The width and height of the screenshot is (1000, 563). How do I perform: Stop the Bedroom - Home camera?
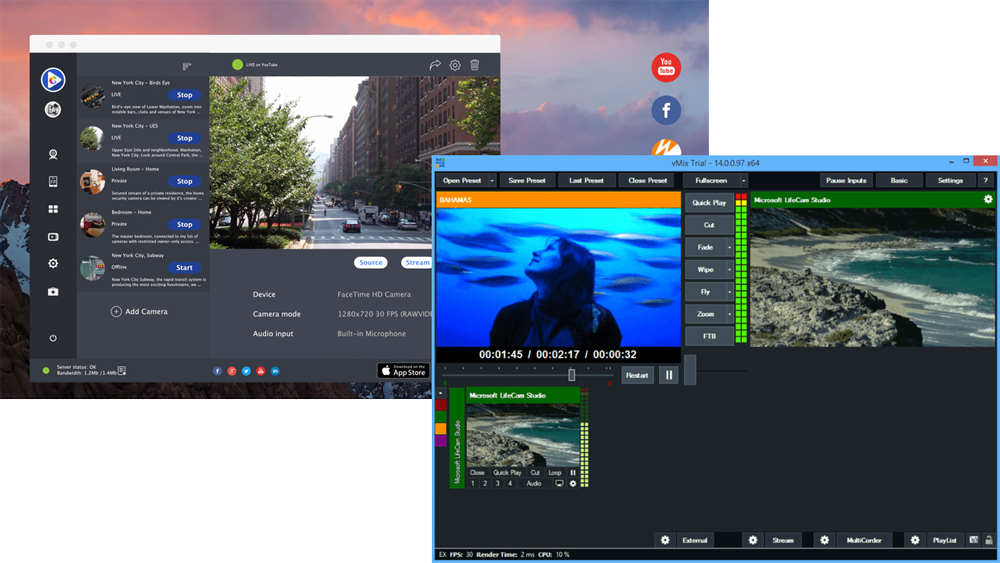tap(185, 224)
